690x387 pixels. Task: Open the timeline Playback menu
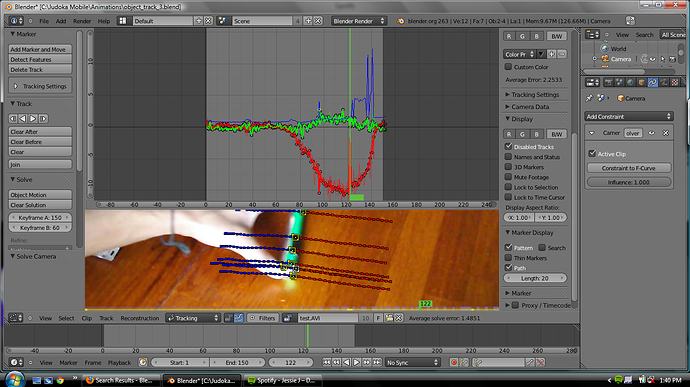point(119,363)
